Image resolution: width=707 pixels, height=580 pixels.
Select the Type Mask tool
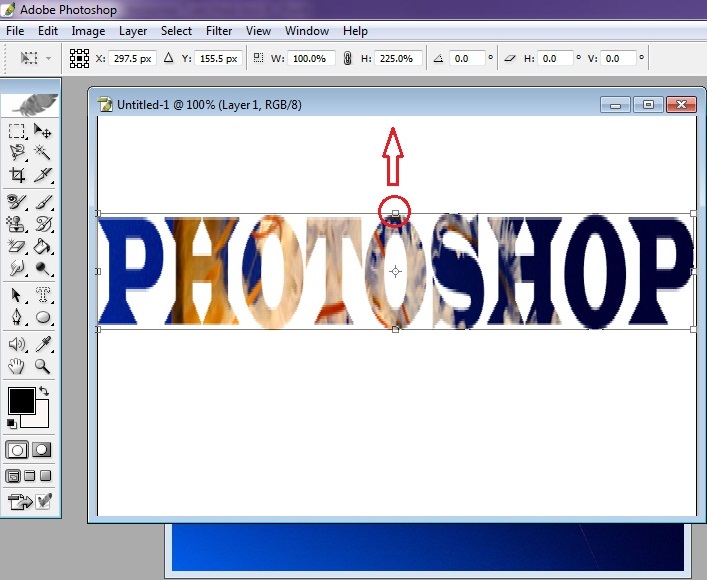point(43,295)
